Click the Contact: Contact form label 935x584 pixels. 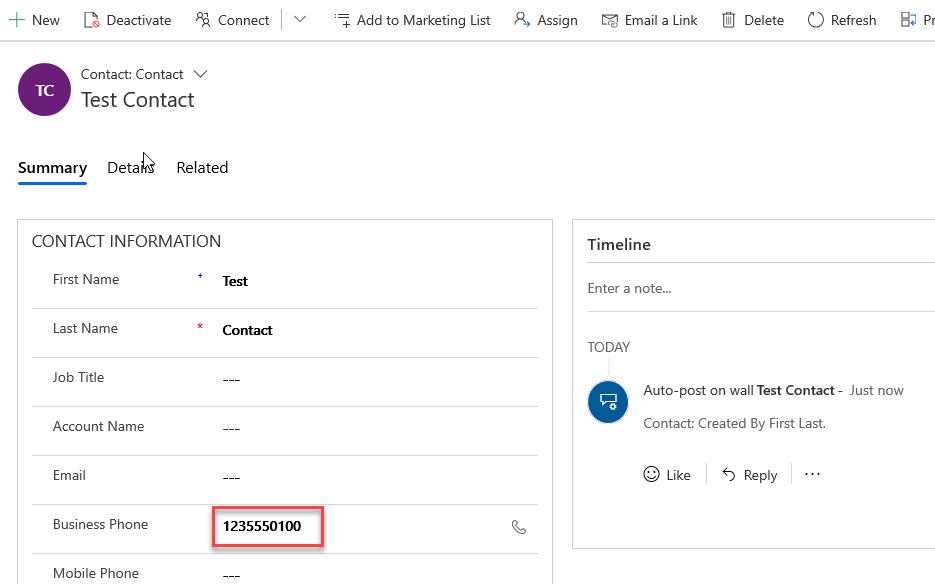click(132, 74)
